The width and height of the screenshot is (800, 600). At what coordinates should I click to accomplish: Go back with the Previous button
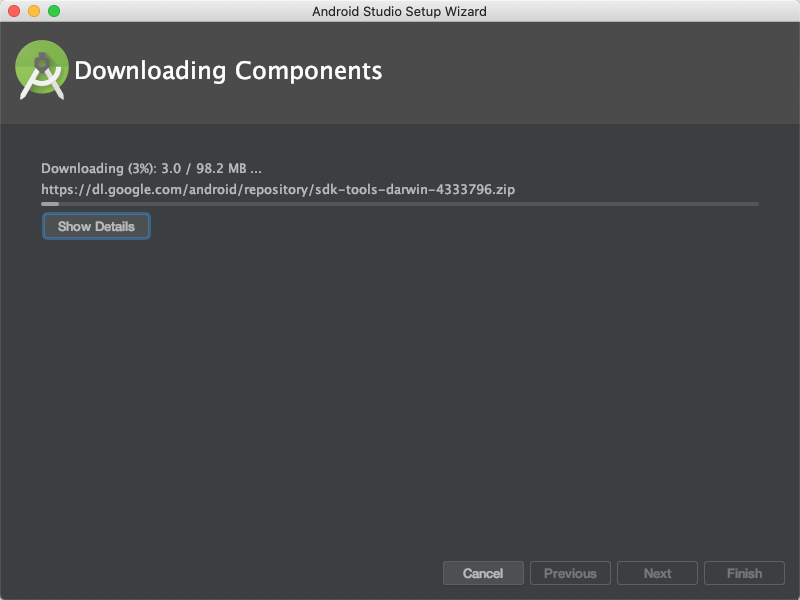tap(570, 573)
